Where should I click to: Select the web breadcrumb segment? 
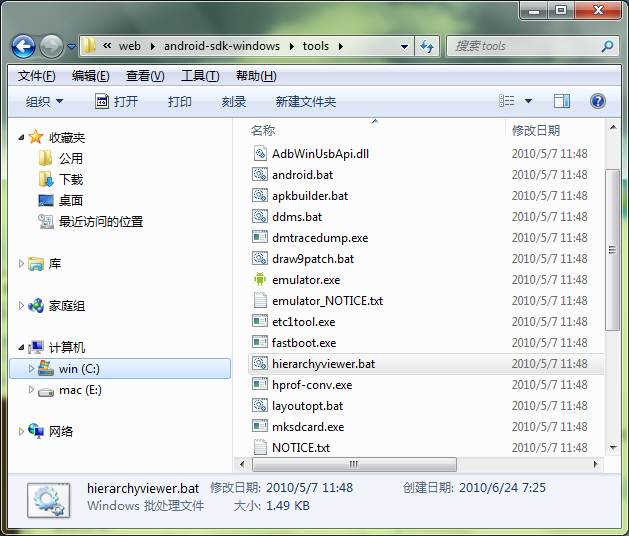(130, 46)
